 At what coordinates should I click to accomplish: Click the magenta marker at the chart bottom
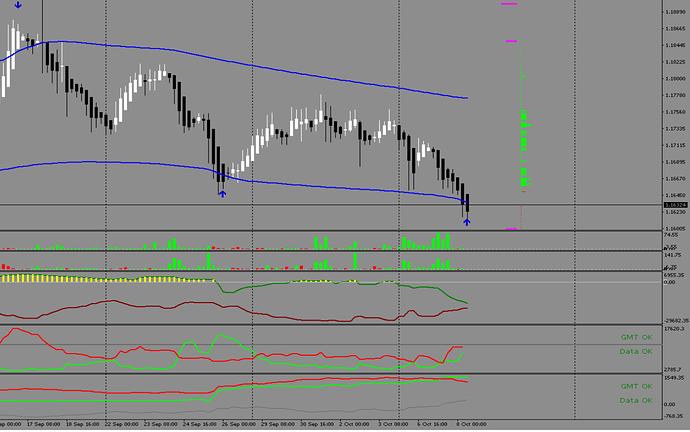coord(511,229)
